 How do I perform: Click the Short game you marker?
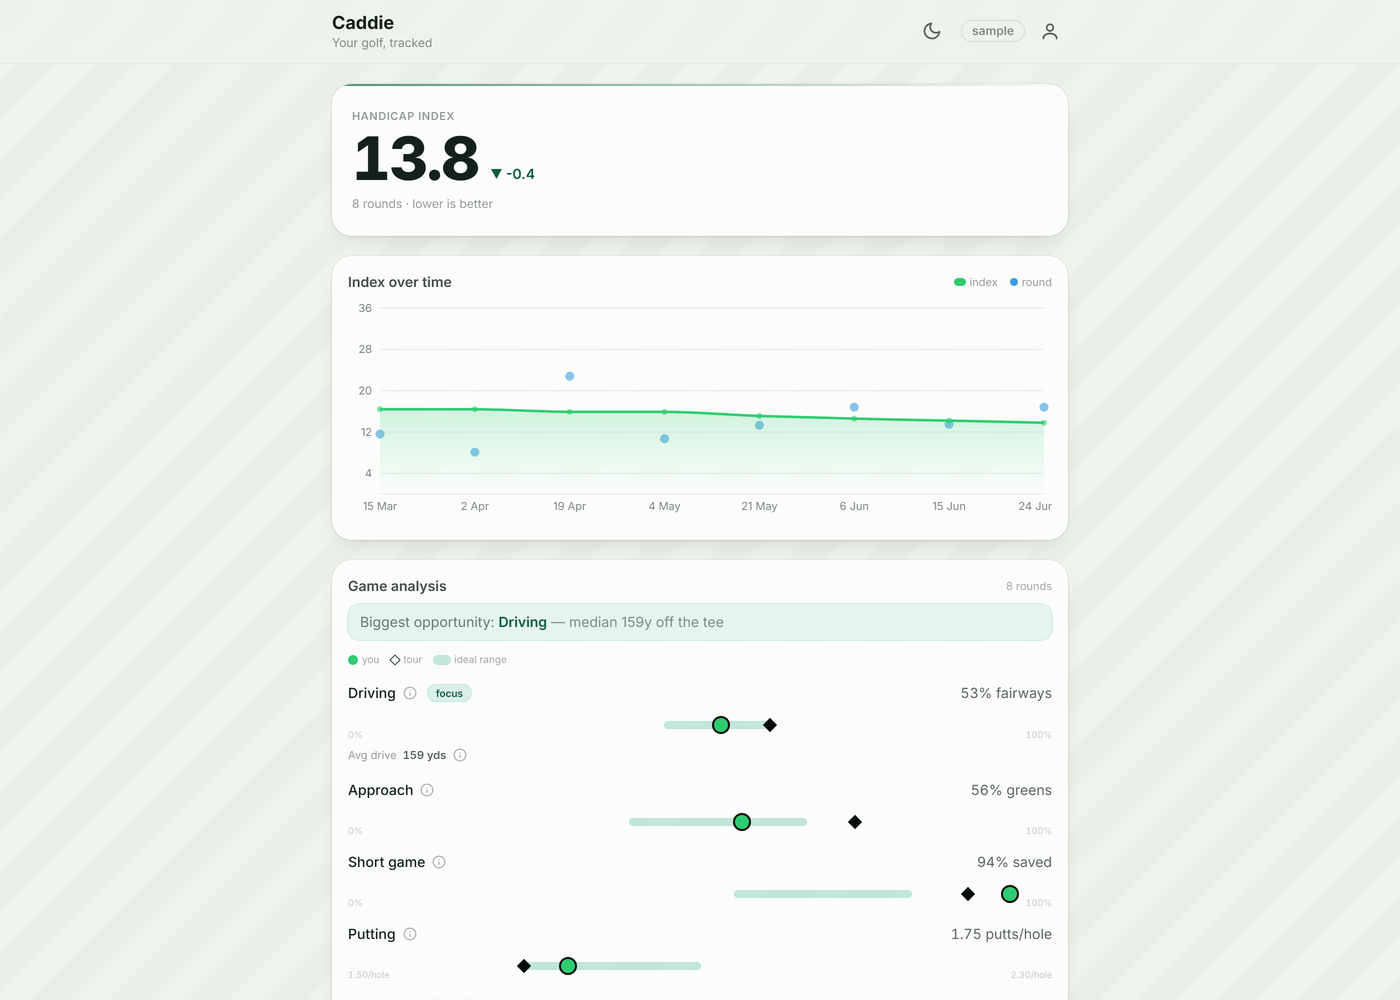[1010, 894]
